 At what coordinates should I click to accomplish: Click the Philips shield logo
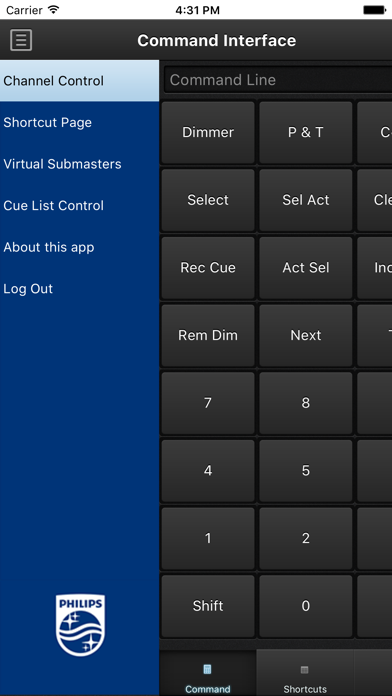(x=80, y=625)
